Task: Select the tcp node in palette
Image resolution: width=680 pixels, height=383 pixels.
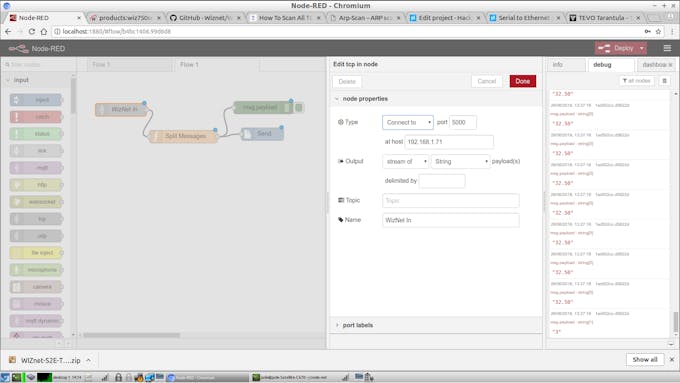Action: pos(36,219)
